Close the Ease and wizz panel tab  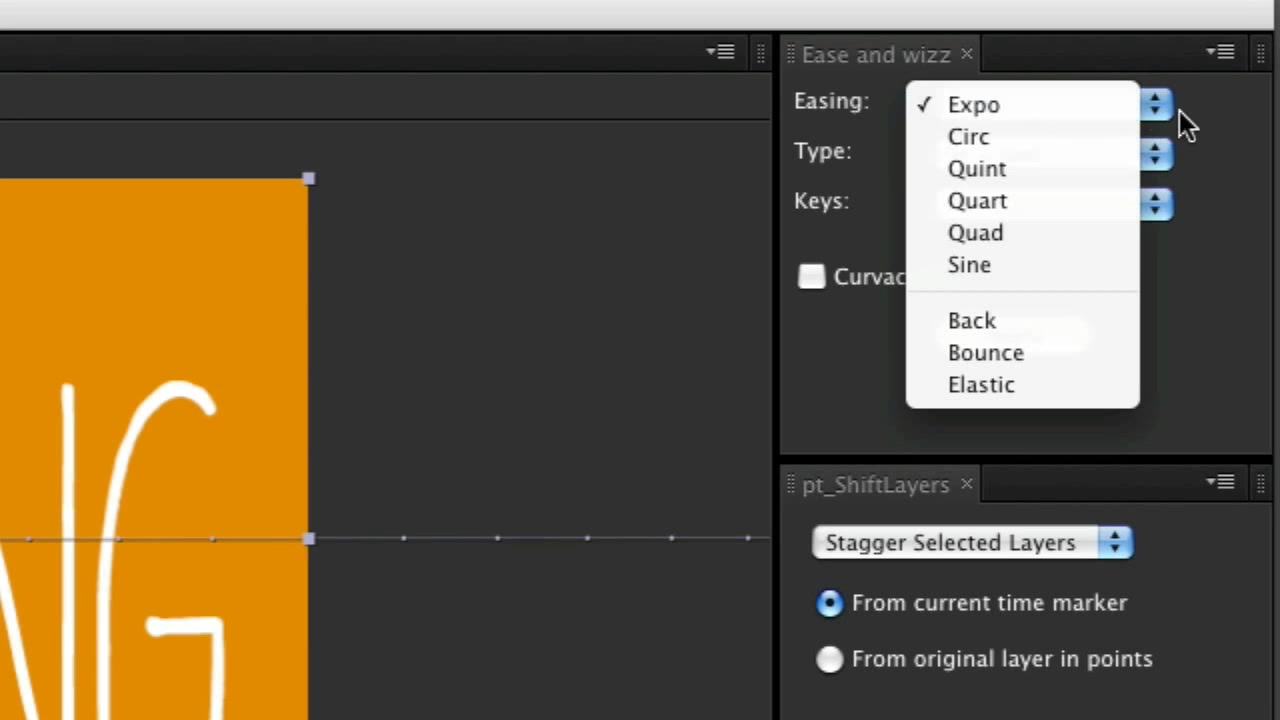[966, 54]
